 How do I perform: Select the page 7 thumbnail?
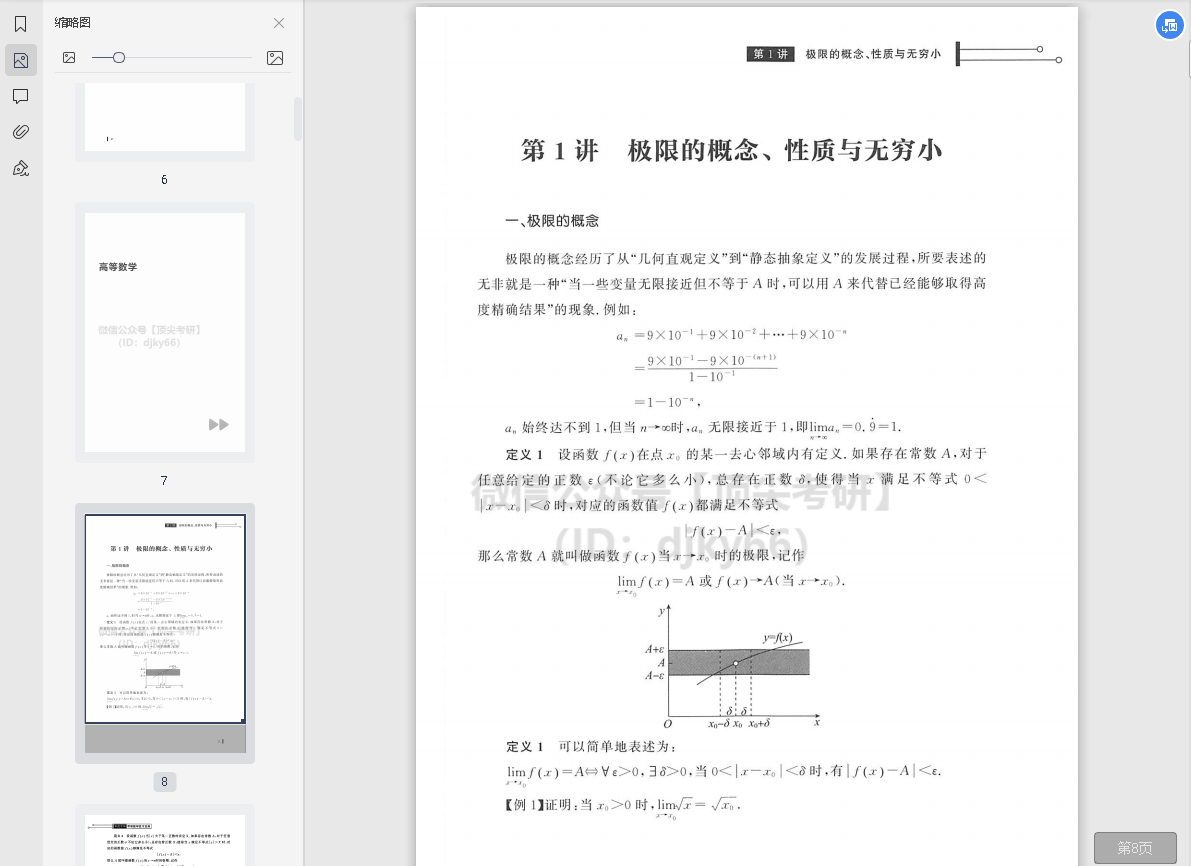tap(165, 333)
